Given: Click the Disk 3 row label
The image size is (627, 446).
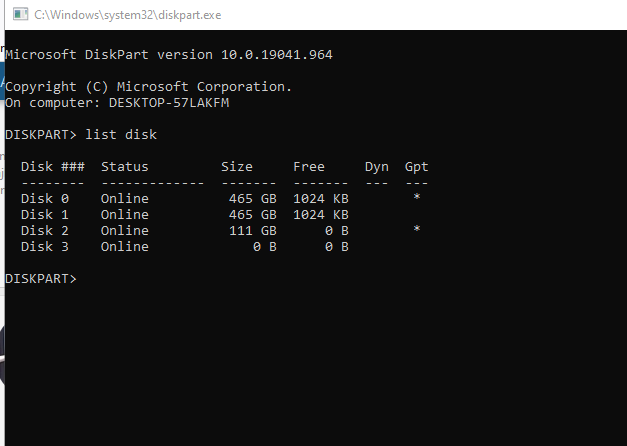Looking at the screenshot, I should [45, 246].
